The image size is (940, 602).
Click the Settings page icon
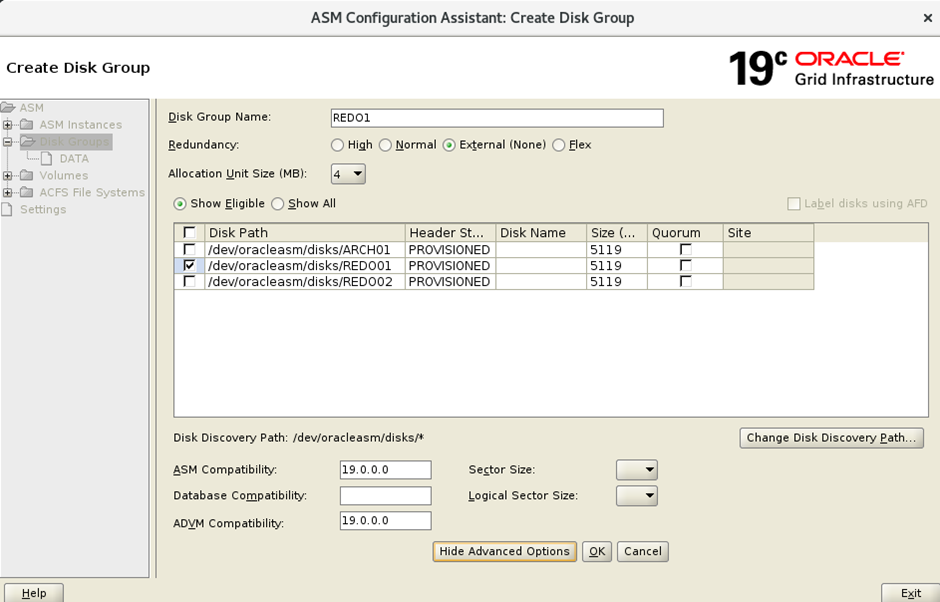(7, 209)
